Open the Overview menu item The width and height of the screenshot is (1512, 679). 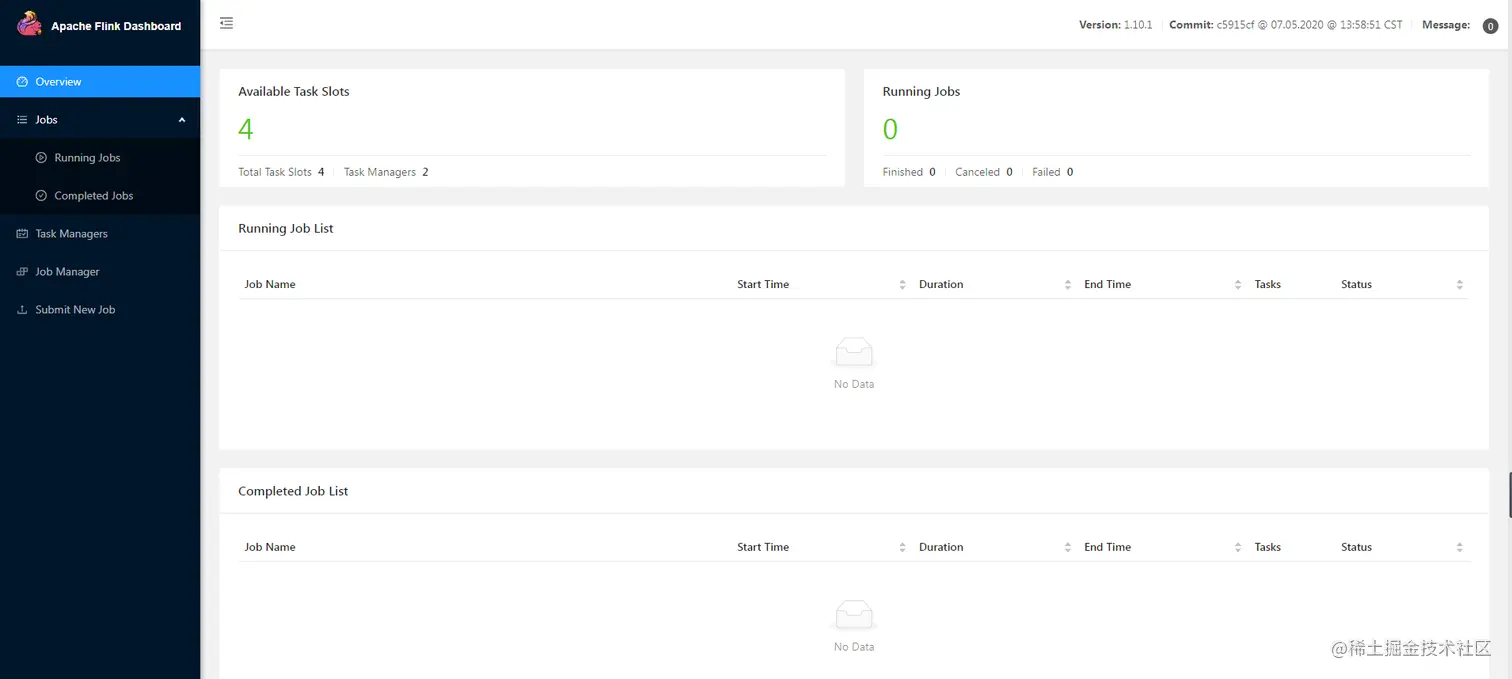[58, 82]
